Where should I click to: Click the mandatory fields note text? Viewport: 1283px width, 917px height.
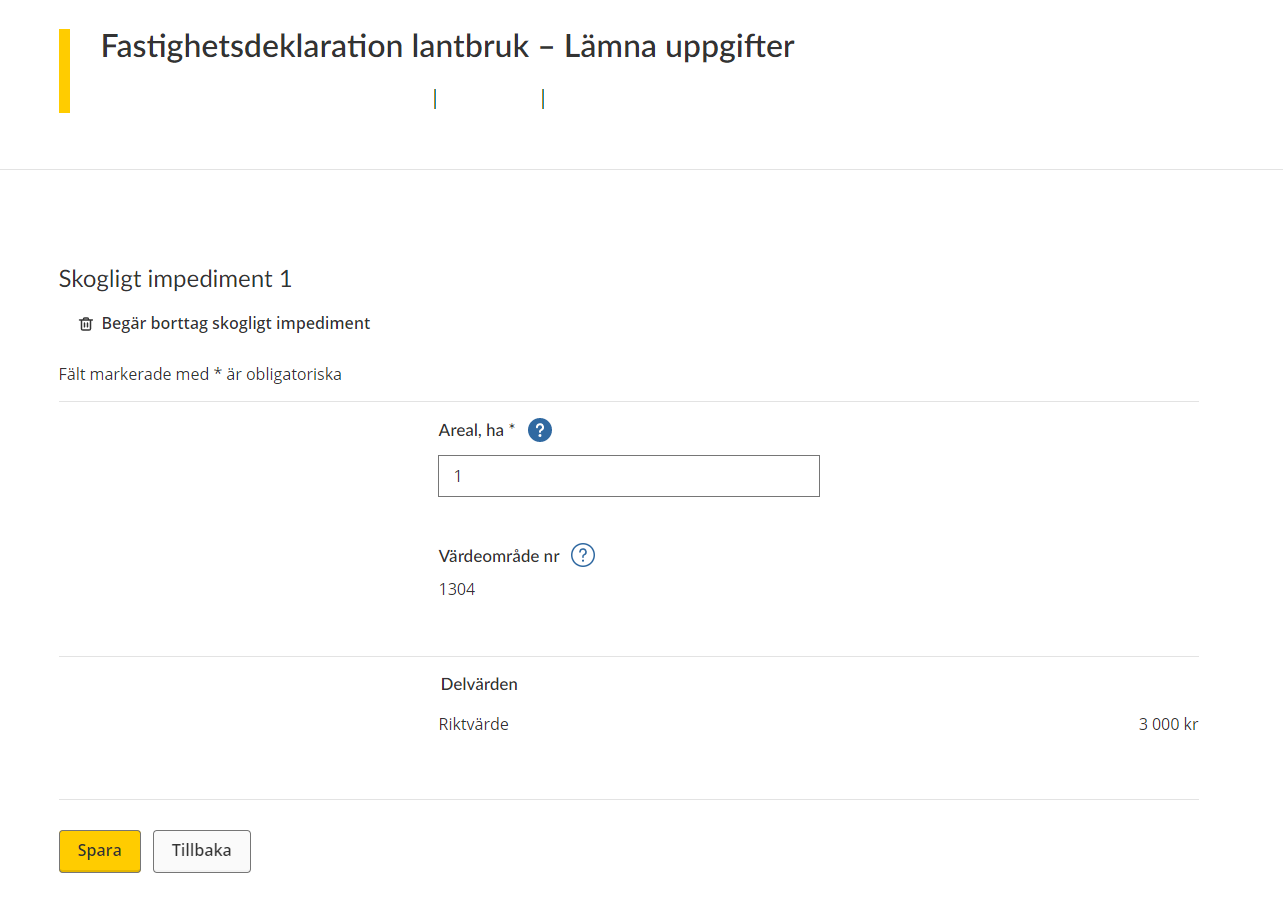pos(200,375)
